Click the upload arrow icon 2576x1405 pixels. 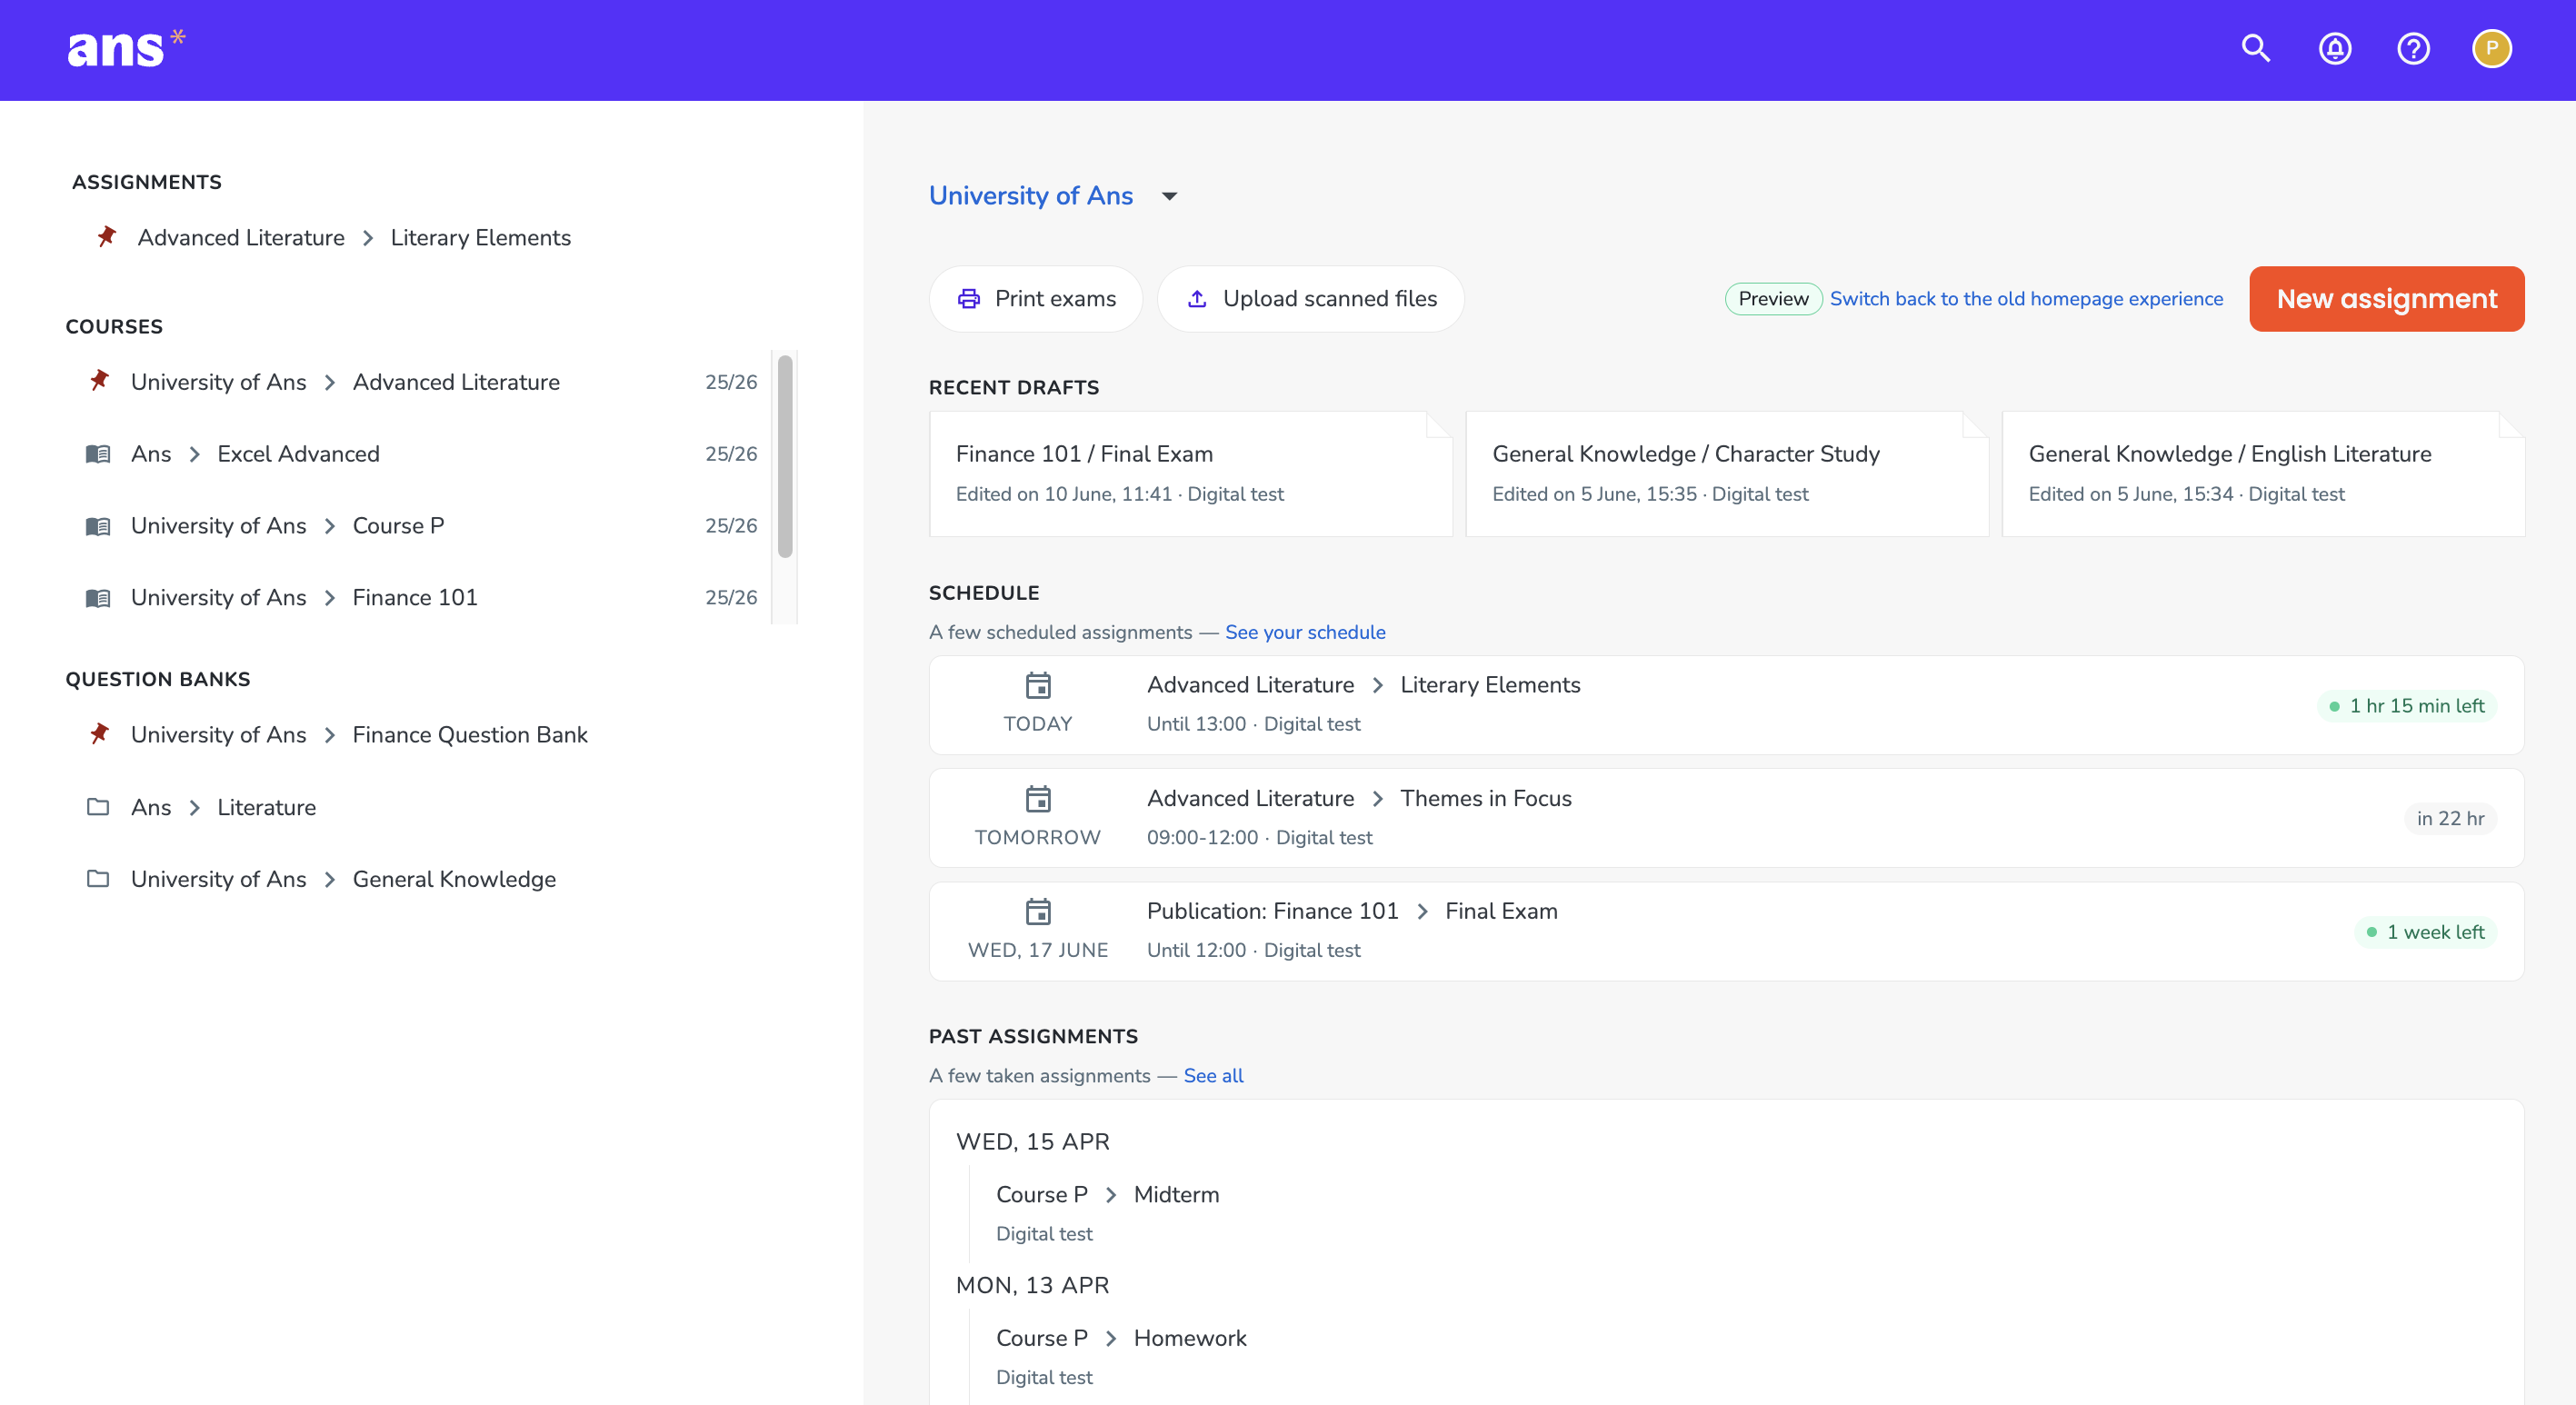pos(1196,299)
